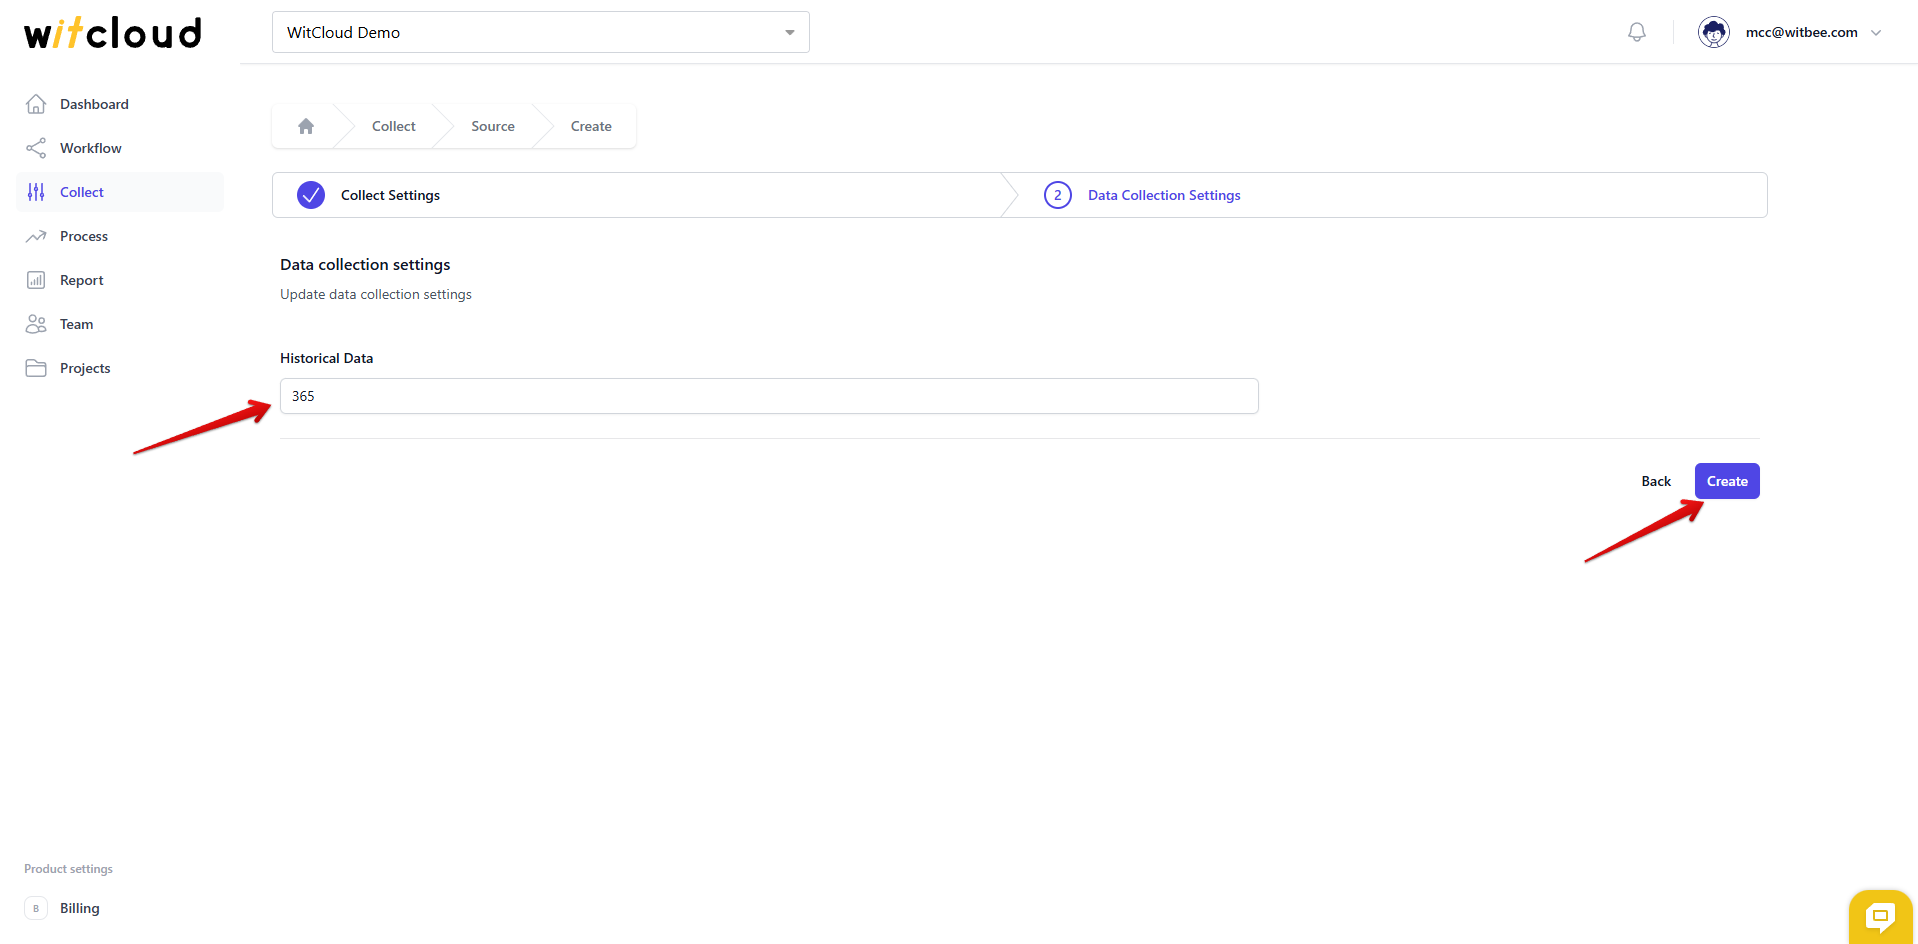
Task: Open the Dashboard home icon in sidebar
Action: coord(36,104)
